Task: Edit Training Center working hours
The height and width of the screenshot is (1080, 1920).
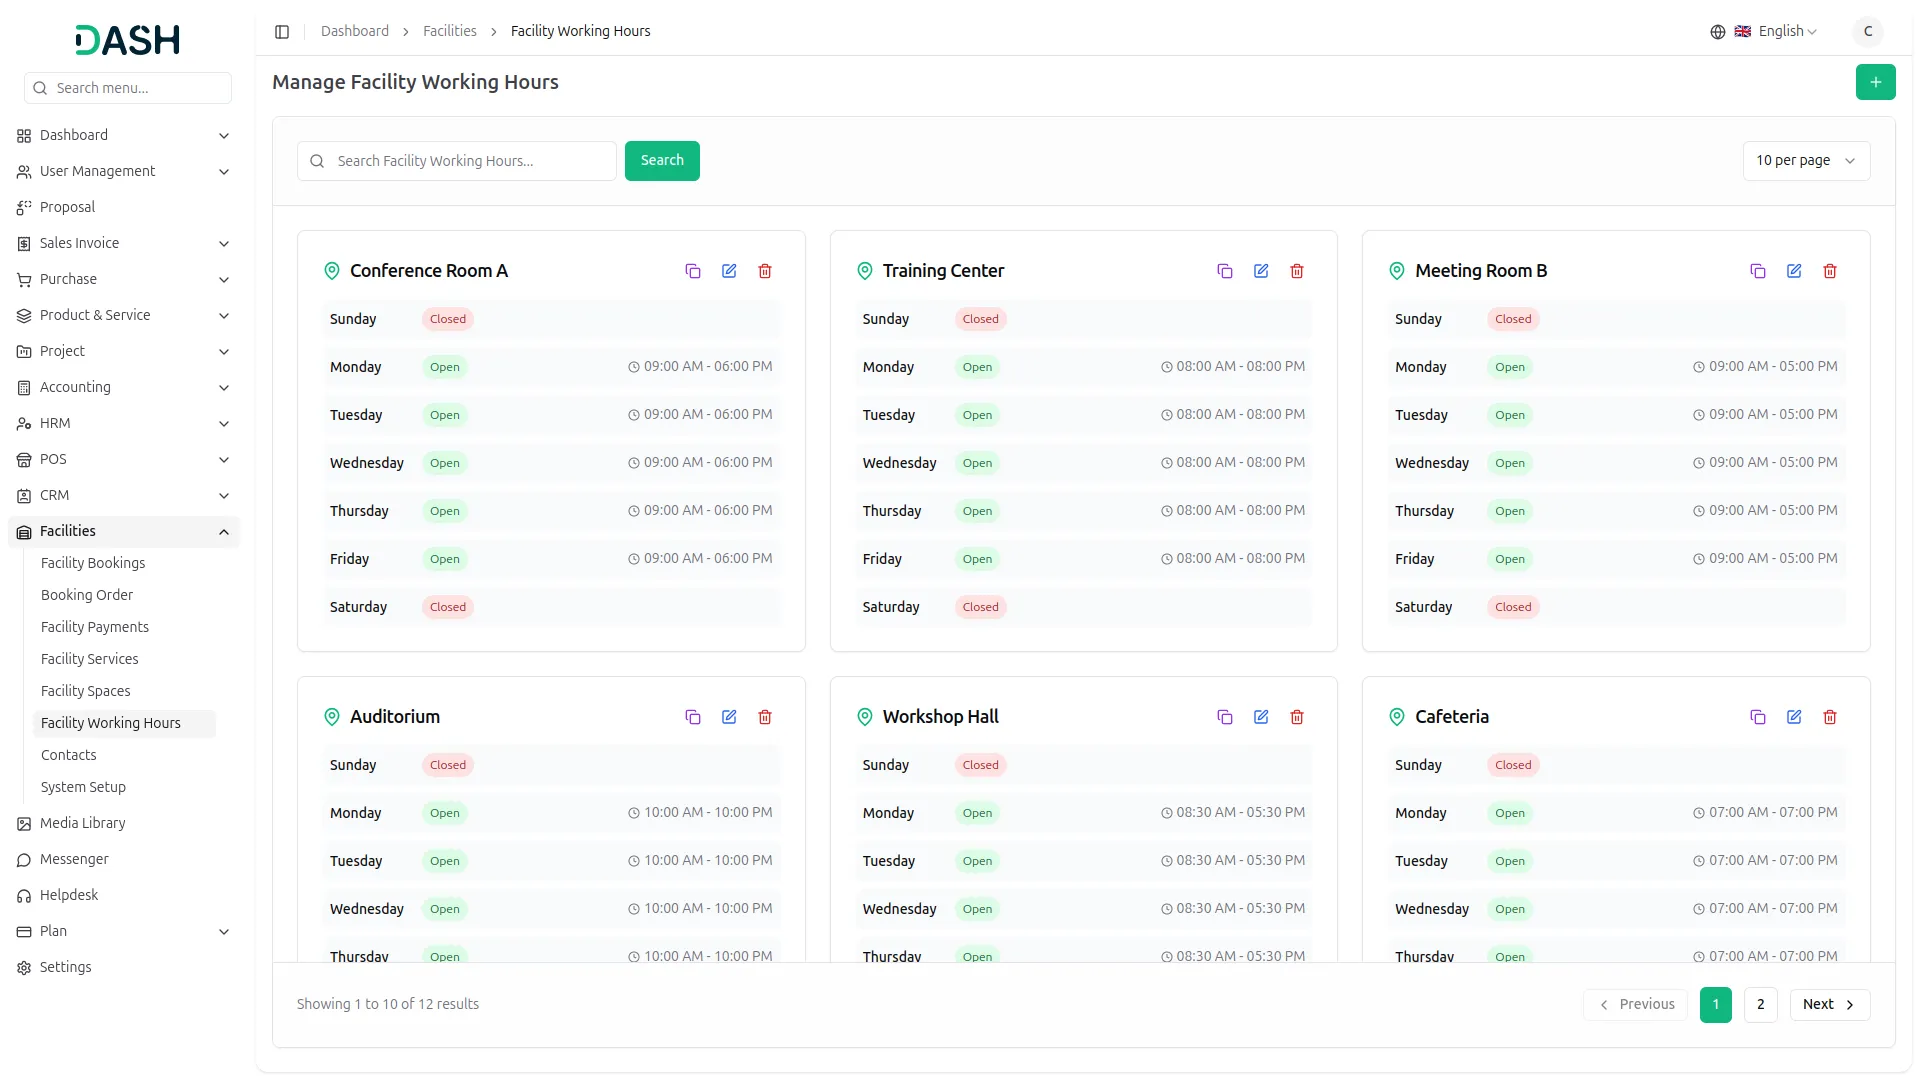Action: [x=1261, y=271]
